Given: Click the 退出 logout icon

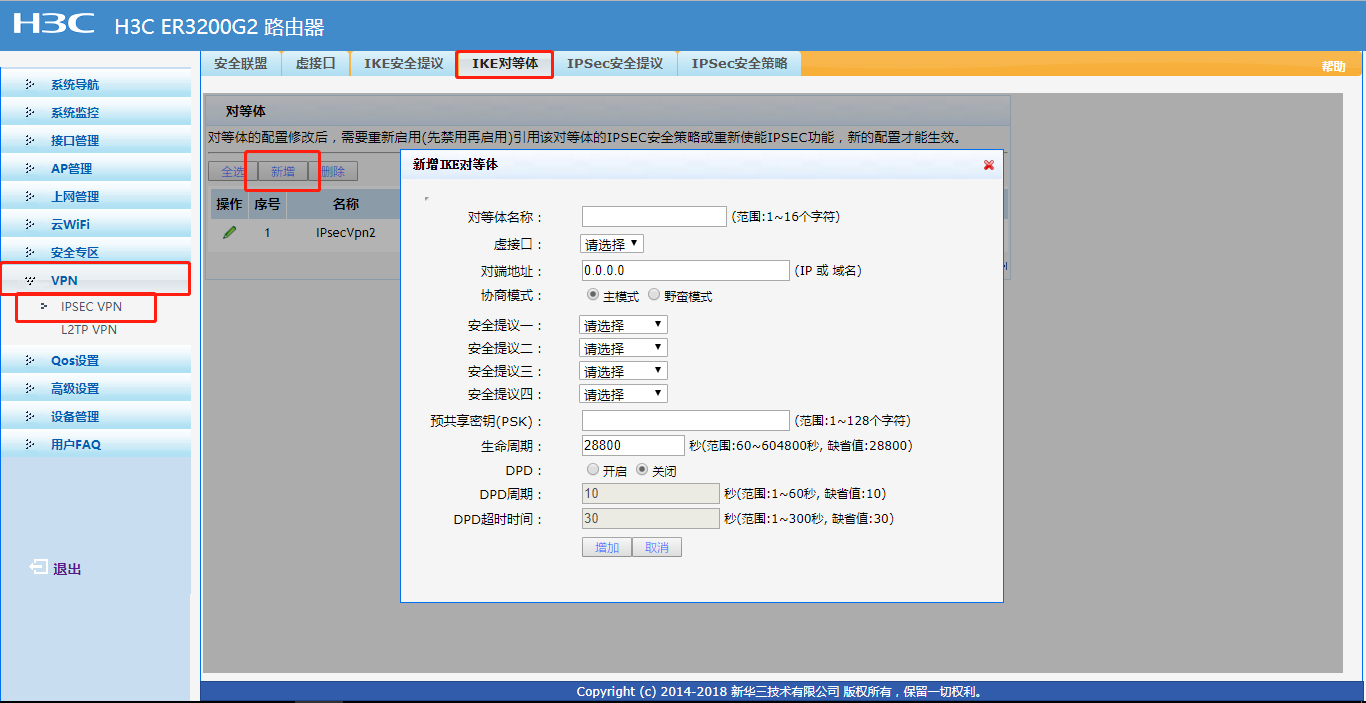Looking at the screenshot, I should [x=38, y=567].
